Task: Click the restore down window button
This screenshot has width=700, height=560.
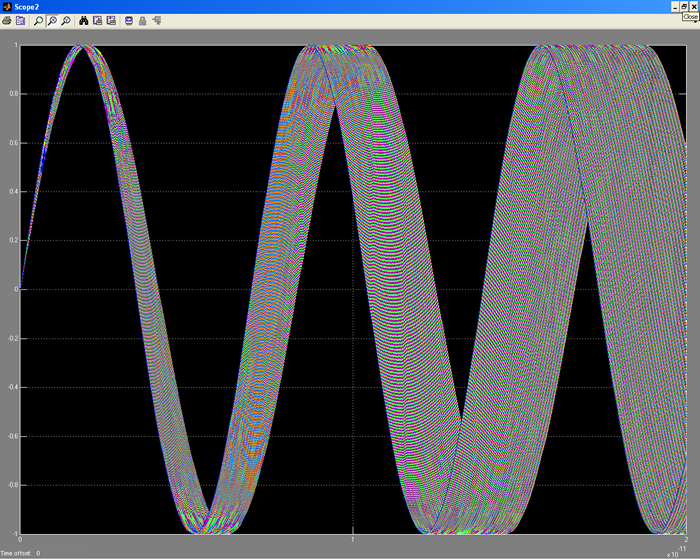Action: pos(683,6)
